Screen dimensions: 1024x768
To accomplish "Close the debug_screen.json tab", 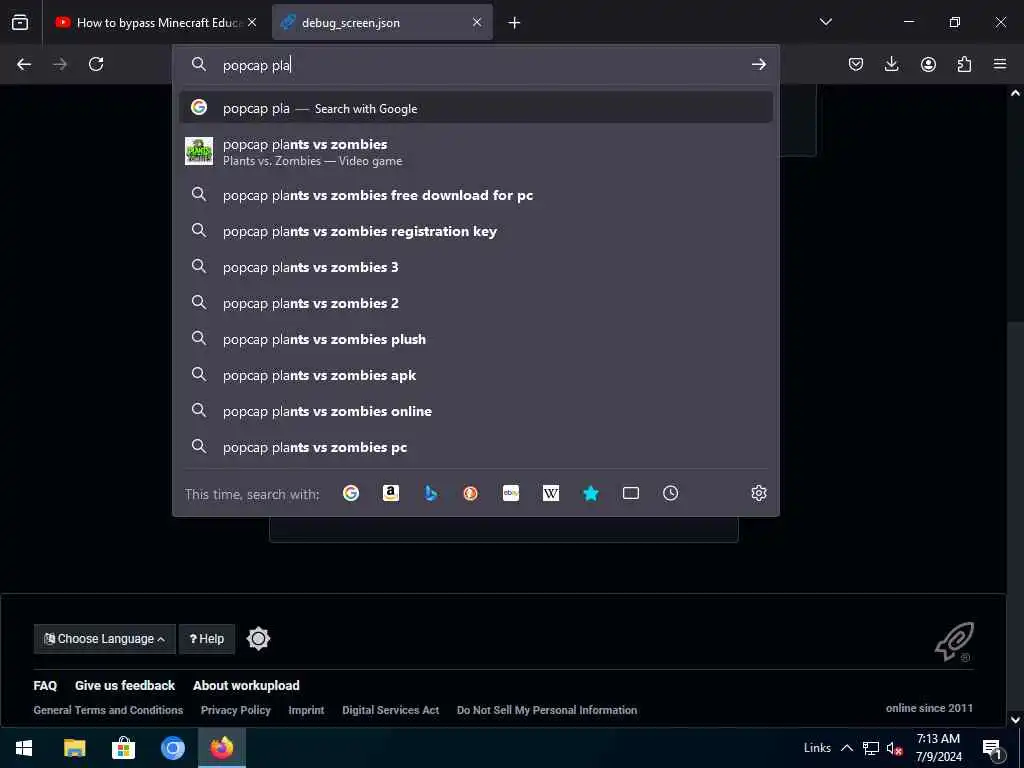I will point(477,22).
